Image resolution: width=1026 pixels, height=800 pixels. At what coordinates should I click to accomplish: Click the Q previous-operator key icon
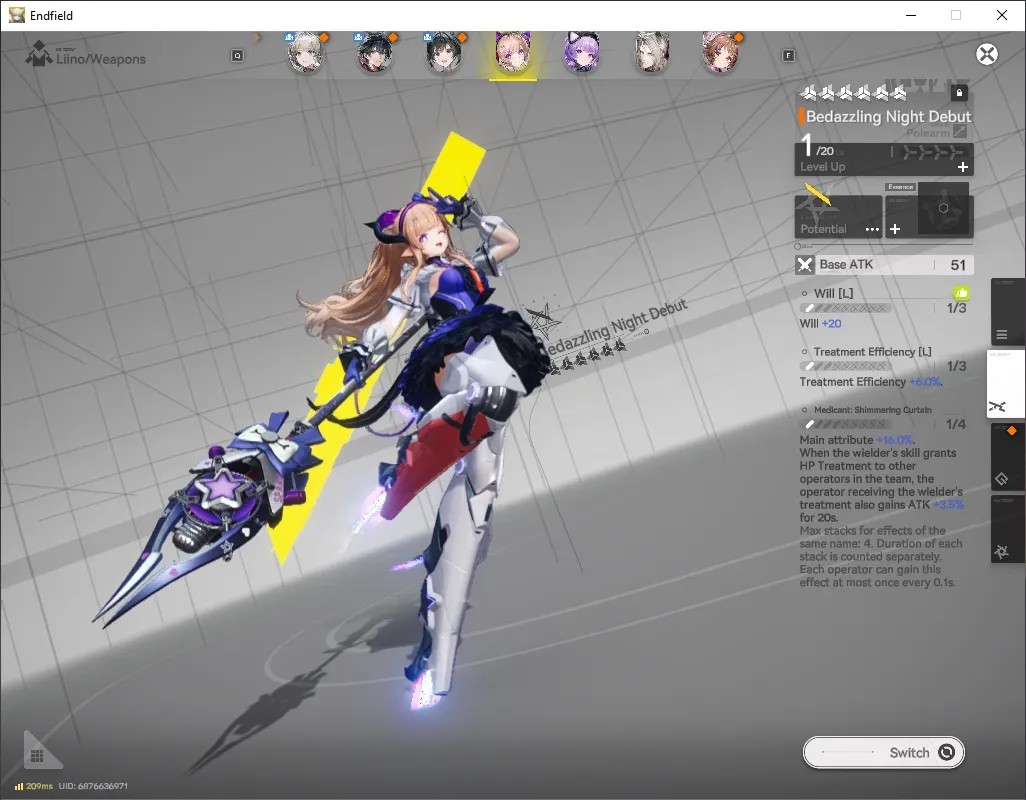tap(238, 56)
